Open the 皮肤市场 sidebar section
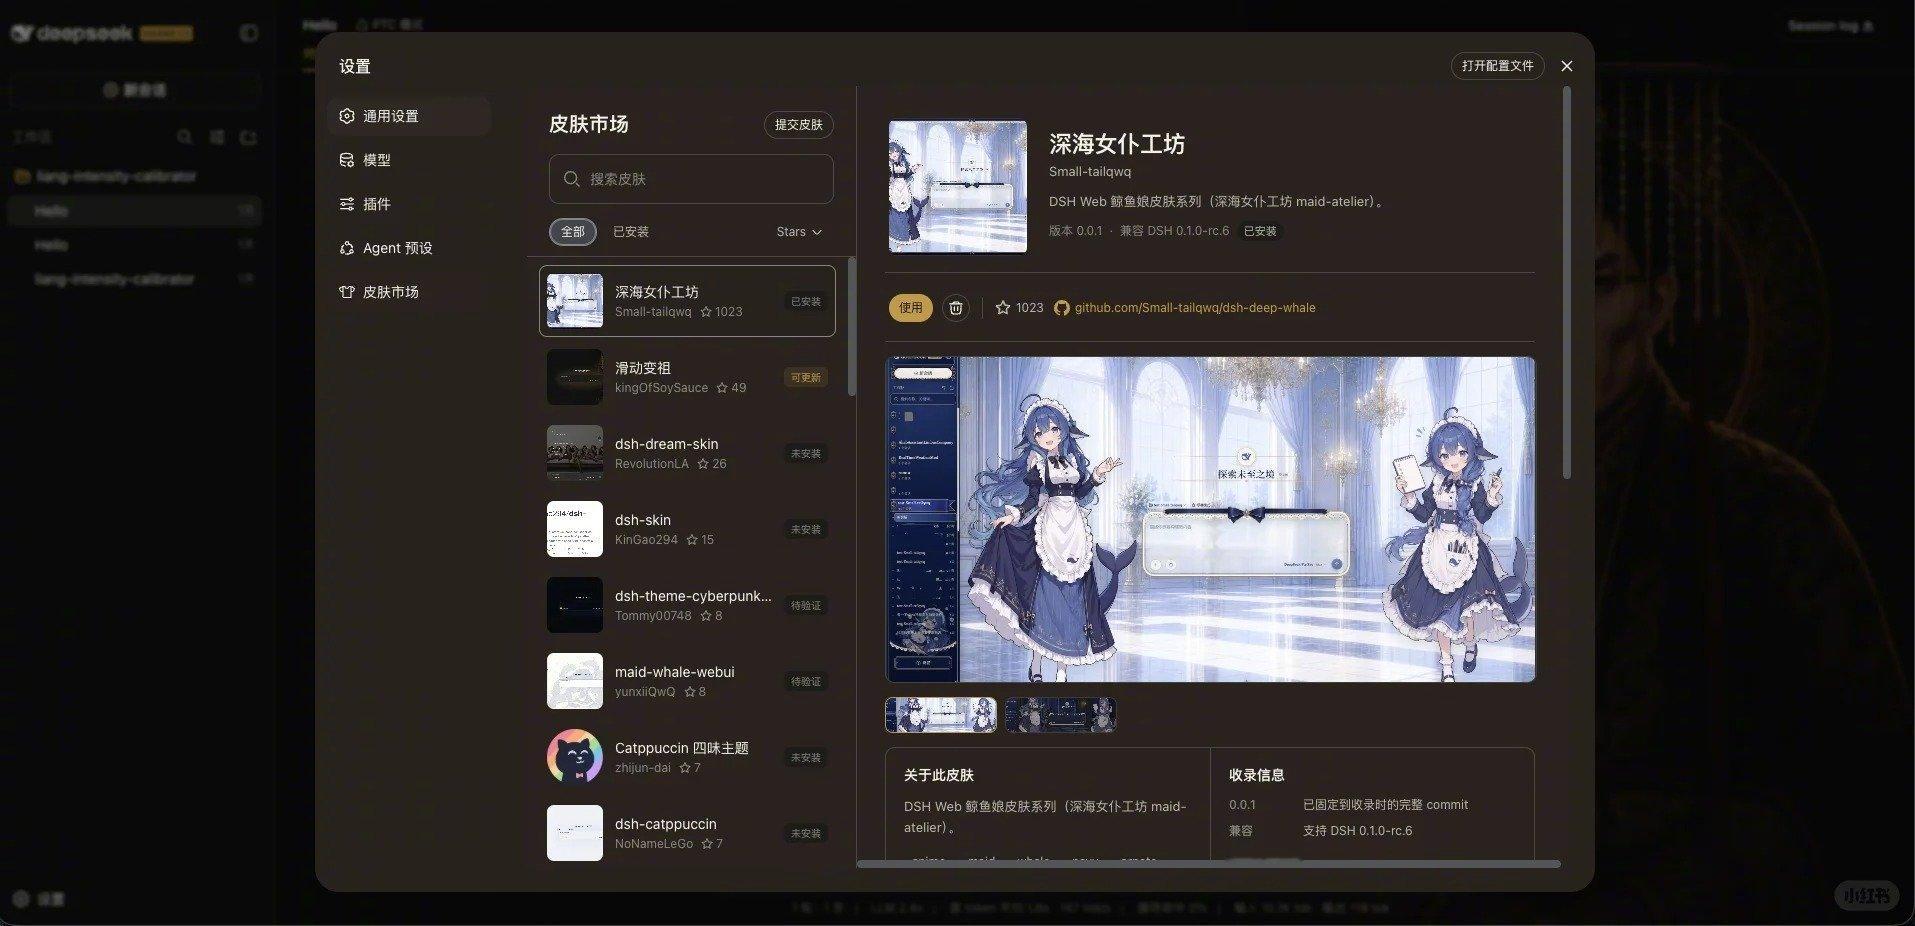Viewport: 1915px width, 926px height. [409, 292]
